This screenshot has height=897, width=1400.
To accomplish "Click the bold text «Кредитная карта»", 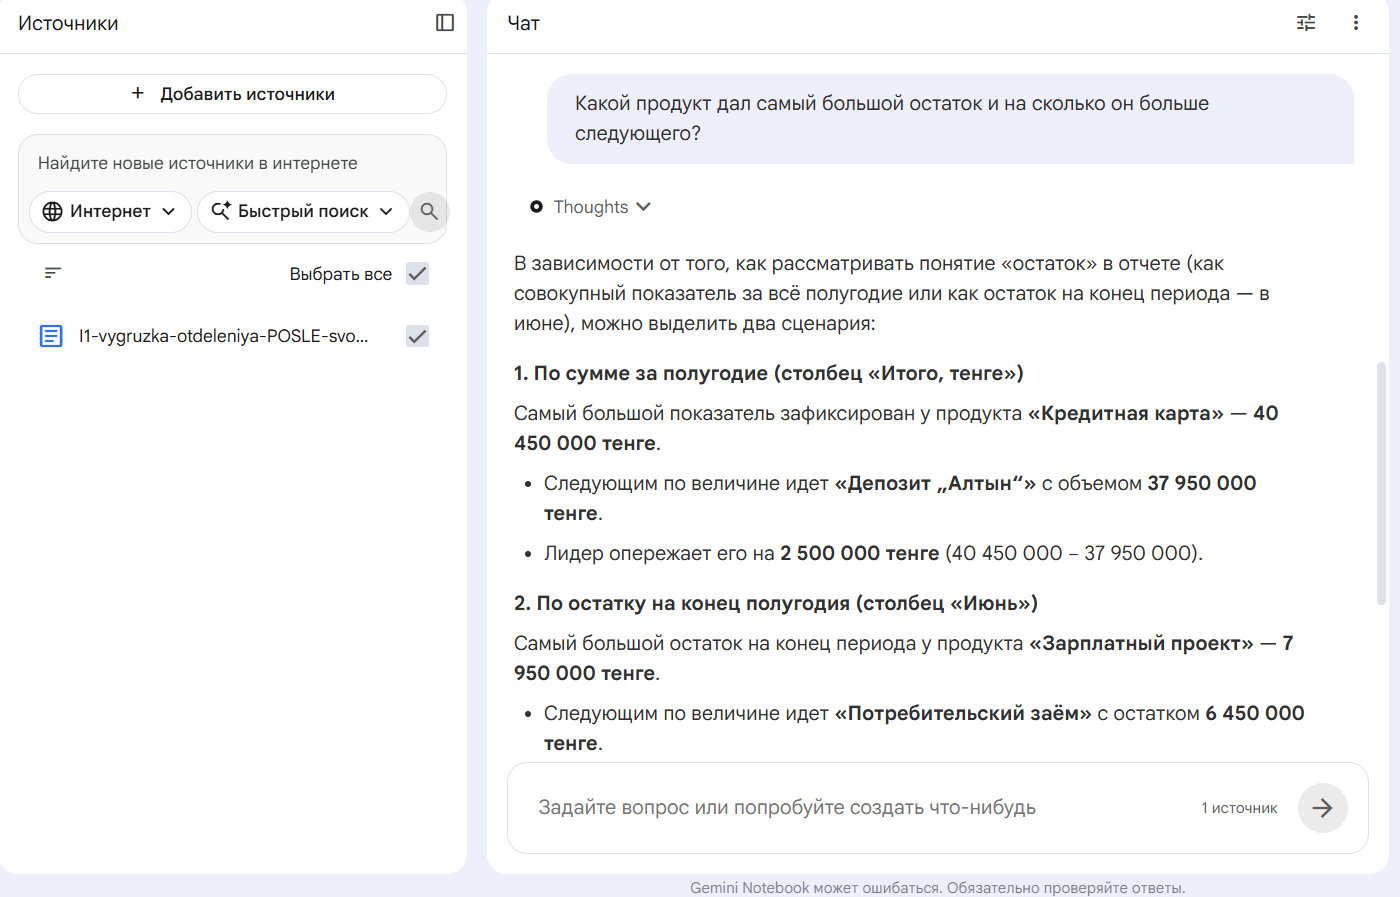I will 1125,413.
